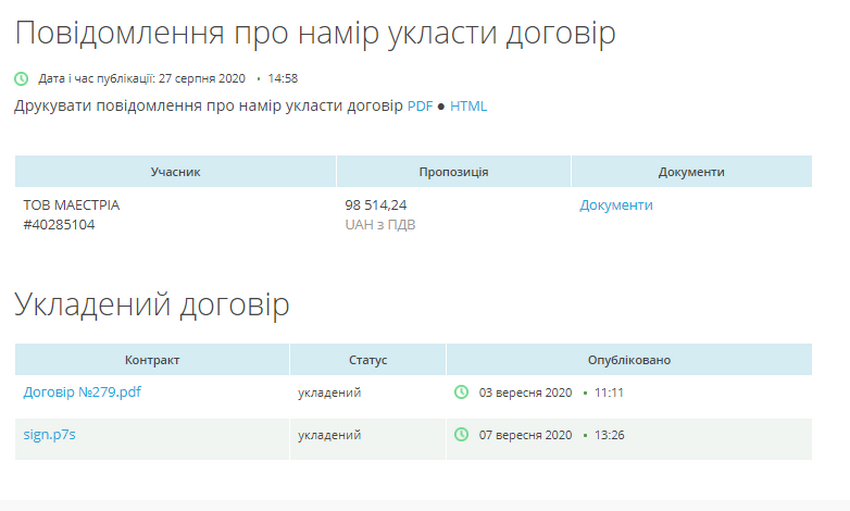Select the participant name ТОВ МАЕСТРІА
850x511 pixels.
coord(71,205)
